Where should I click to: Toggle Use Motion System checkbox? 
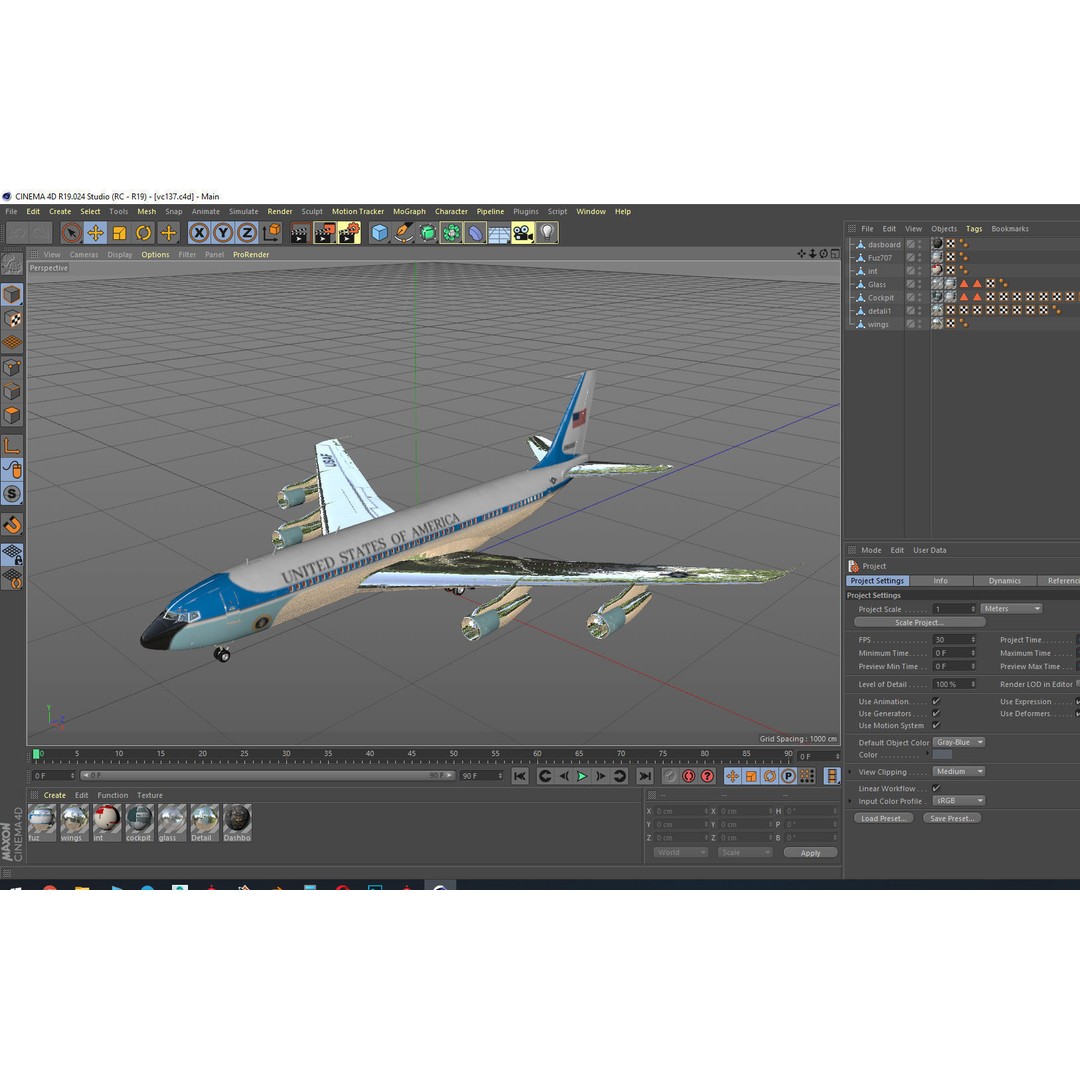coord(936,725)
